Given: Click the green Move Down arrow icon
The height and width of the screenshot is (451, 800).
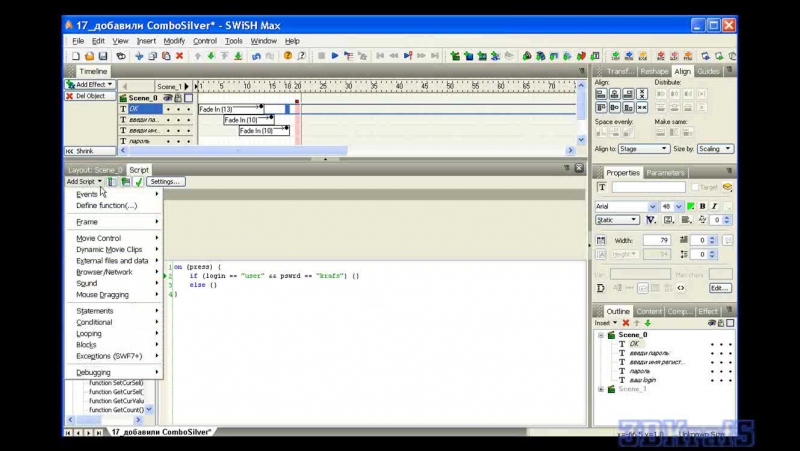Looking at the screenshot, I should click(211, 56).
